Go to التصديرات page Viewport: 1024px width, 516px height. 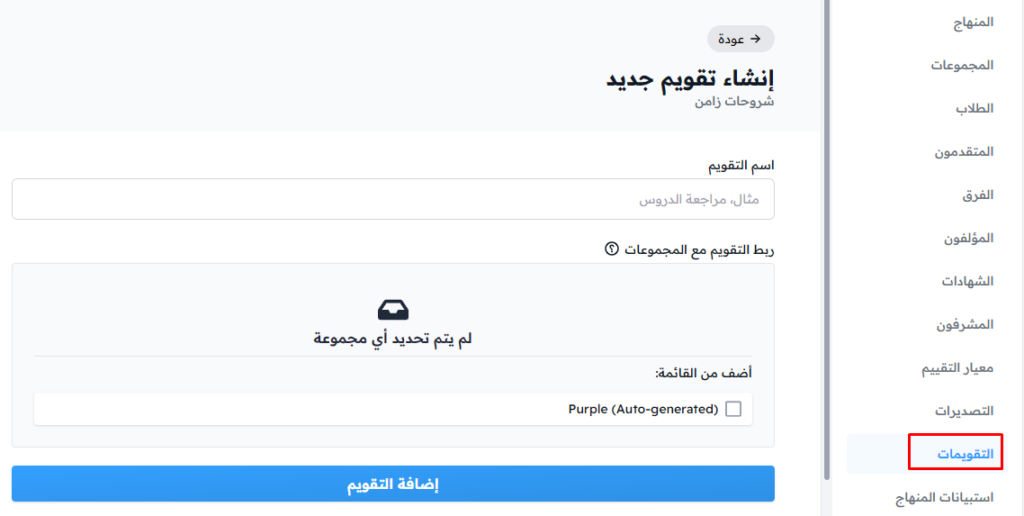click(x=964, y=411)
